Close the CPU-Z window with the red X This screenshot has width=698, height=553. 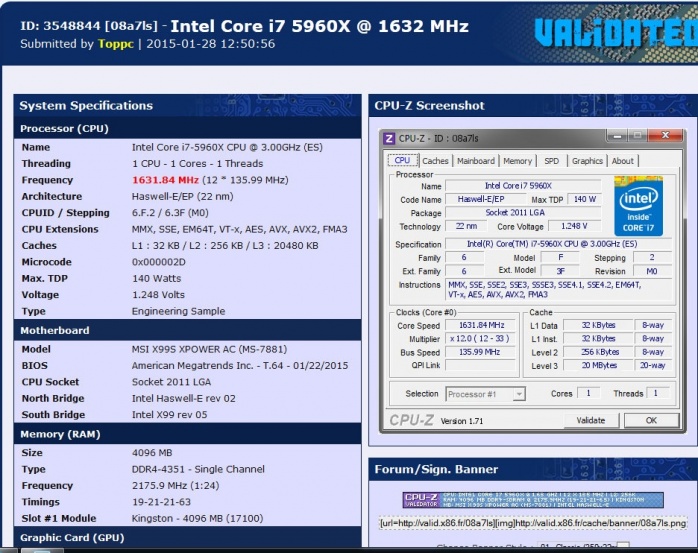tap(665, 135)
